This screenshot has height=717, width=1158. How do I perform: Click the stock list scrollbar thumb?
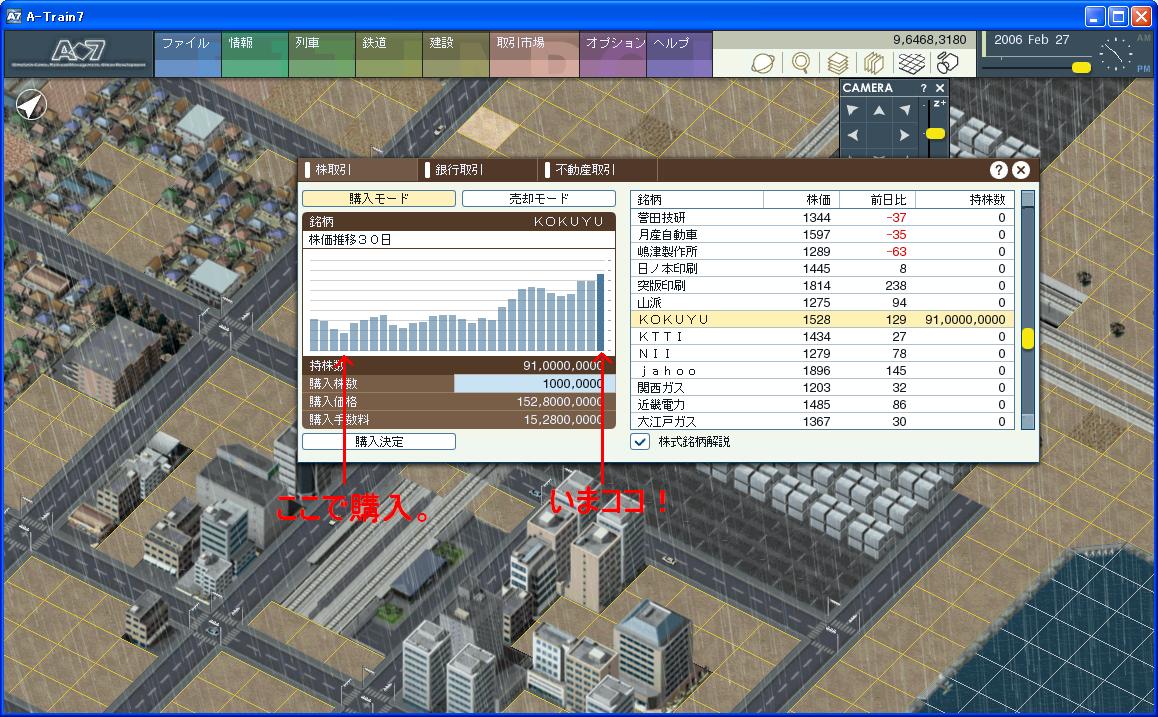(x=1027, y=339)
